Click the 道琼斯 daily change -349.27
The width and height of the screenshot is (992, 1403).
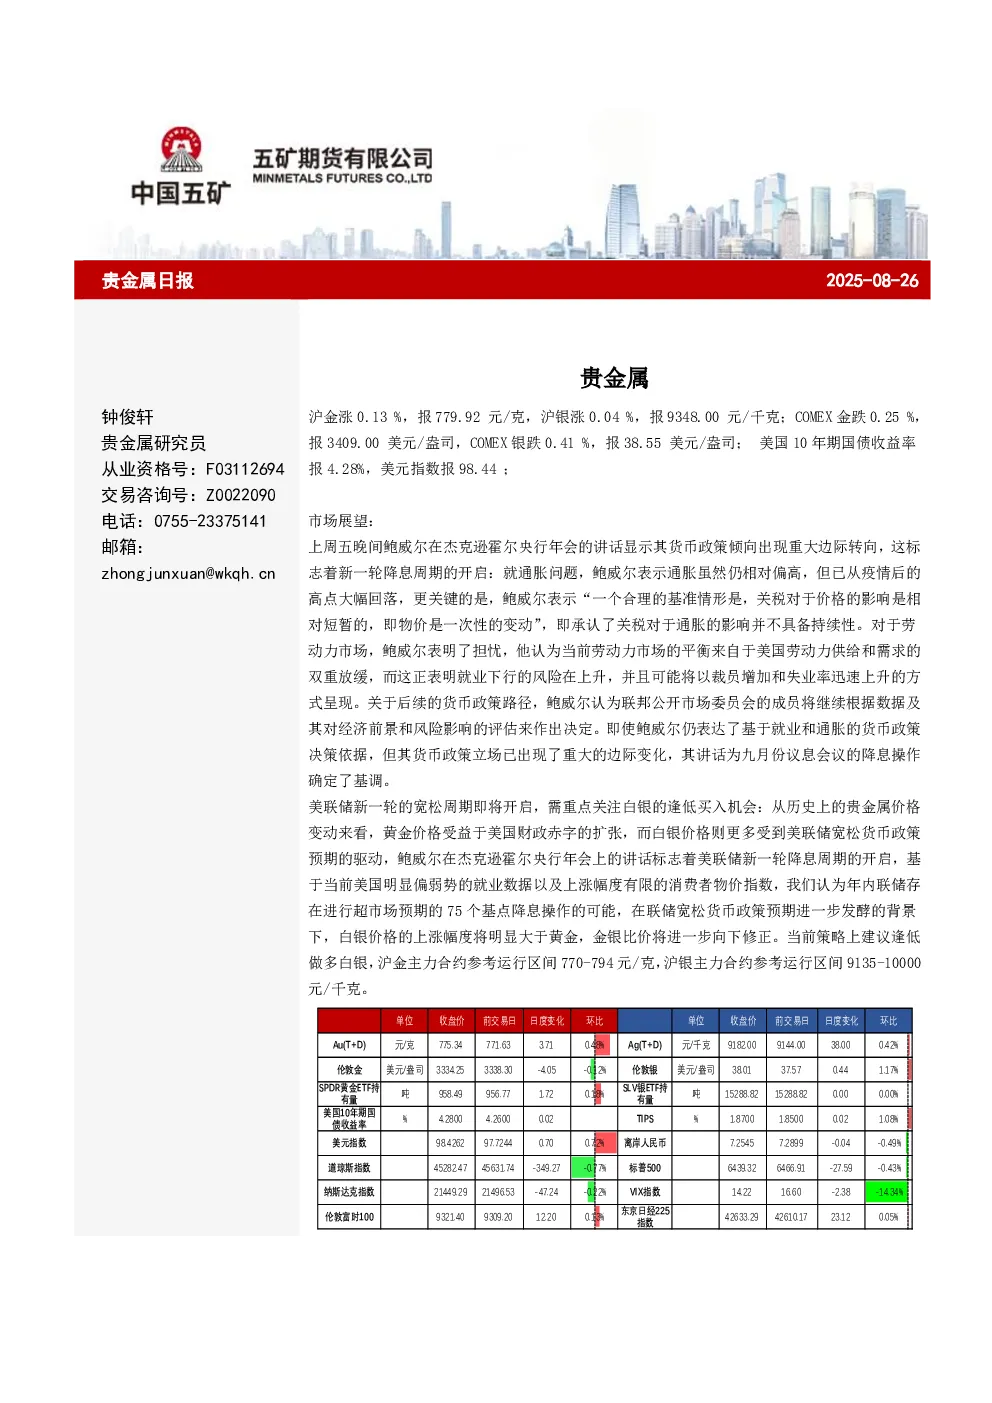pos(546,1168)
